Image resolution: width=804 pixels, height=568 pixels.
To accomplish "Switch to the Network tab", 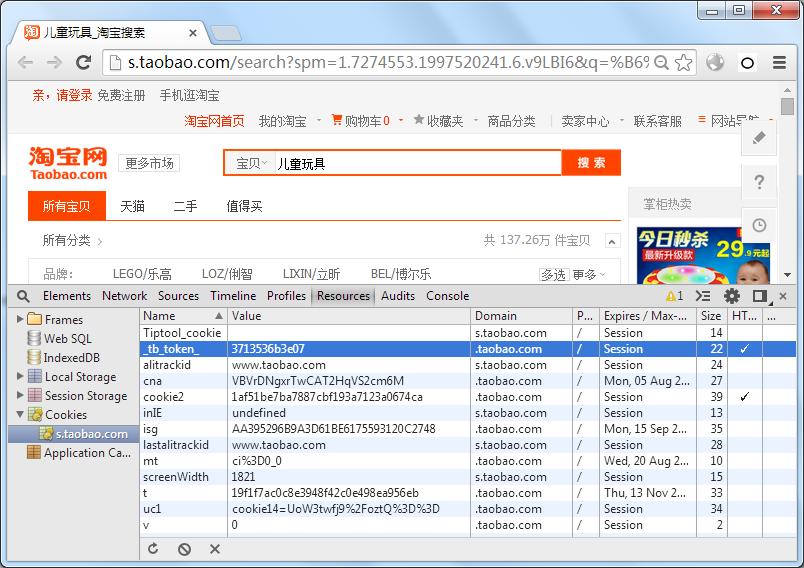I will point(124,296).
